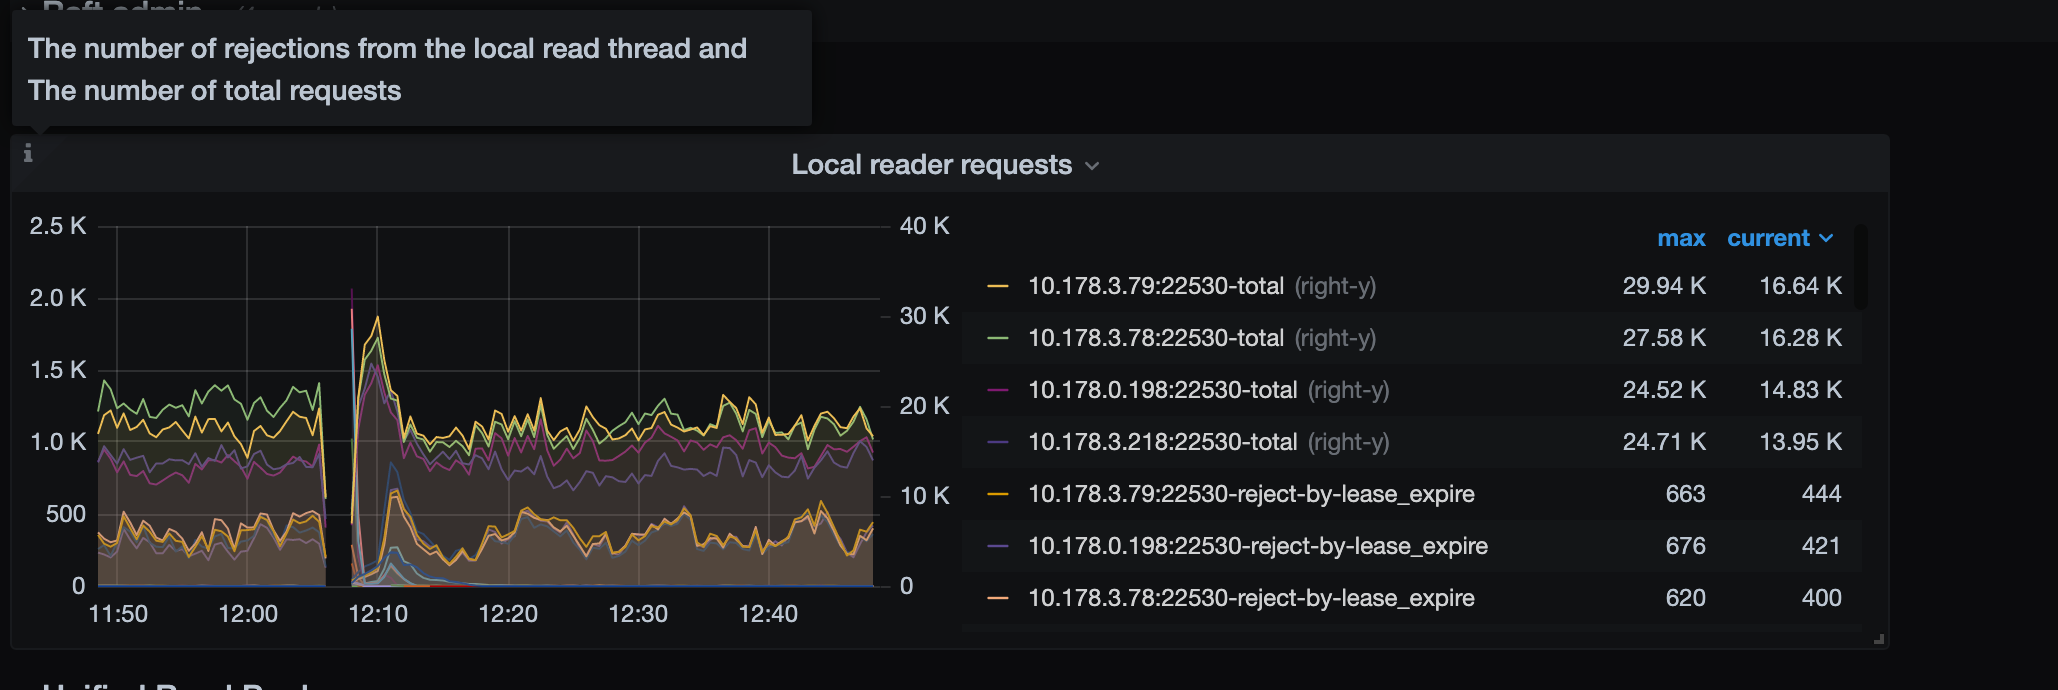The height and width of the screenshot is (690, 2058).
Task: Open the green line icon for 10.178.3.78 total
Action: (x=997, y=338)
